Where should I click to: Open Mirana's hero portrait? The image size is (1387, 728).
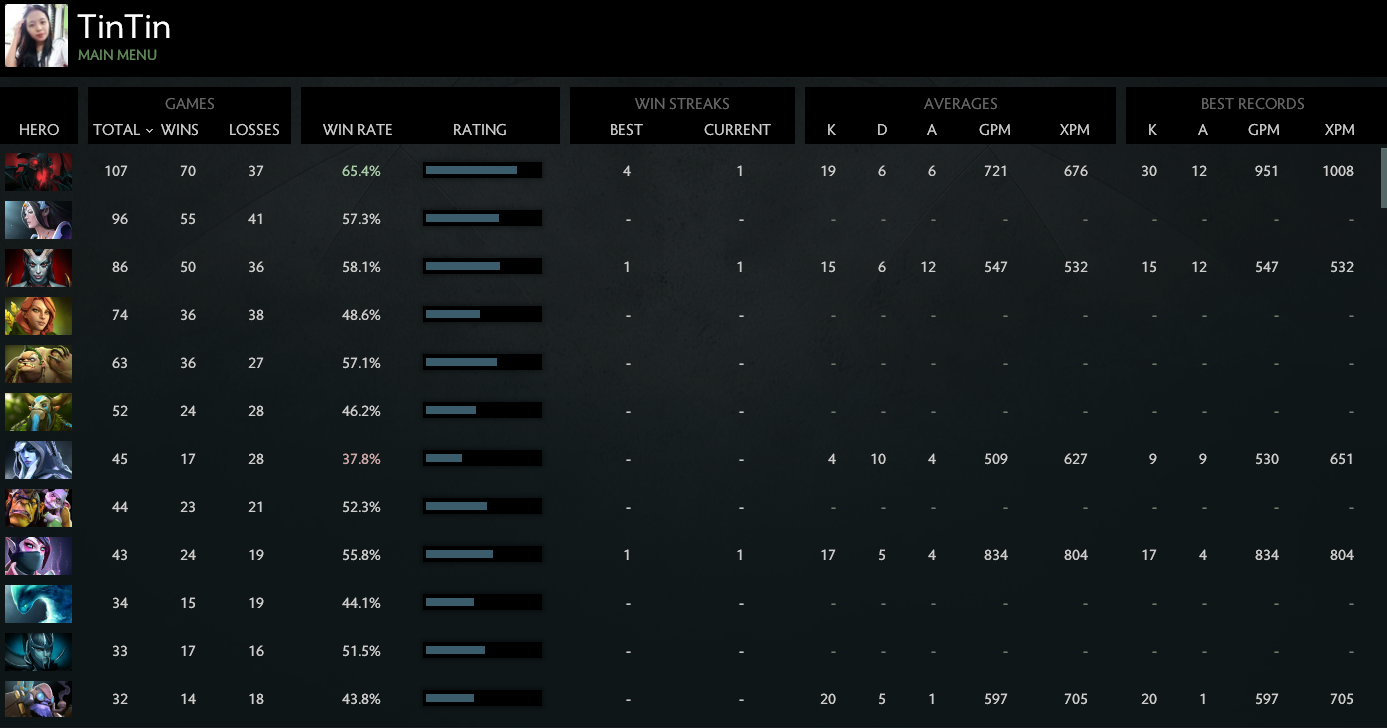click(39, 219)
